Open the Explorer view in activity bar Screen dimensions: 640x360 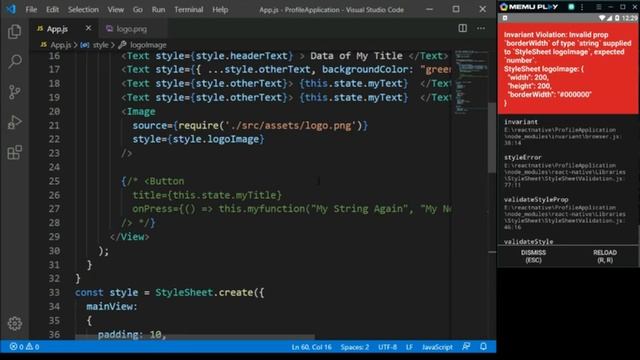coord(15,32)
